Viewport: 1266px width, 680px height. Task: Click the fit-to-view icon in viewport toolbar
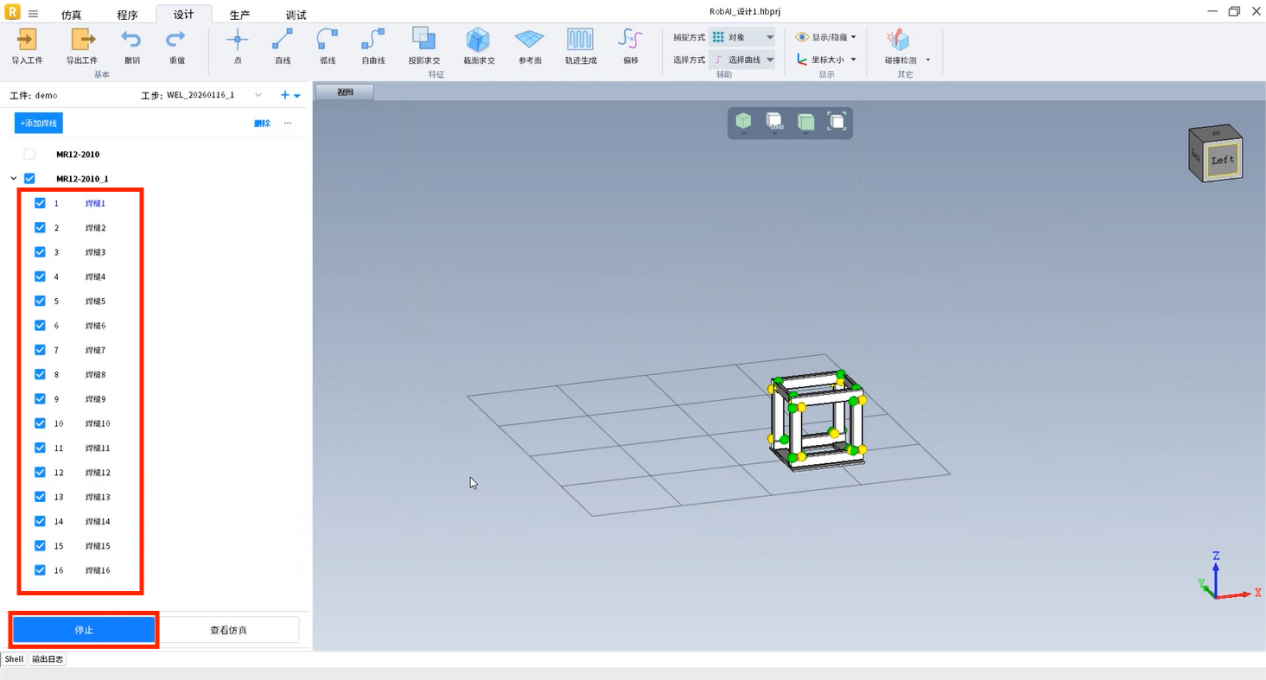tap(837, 122)
